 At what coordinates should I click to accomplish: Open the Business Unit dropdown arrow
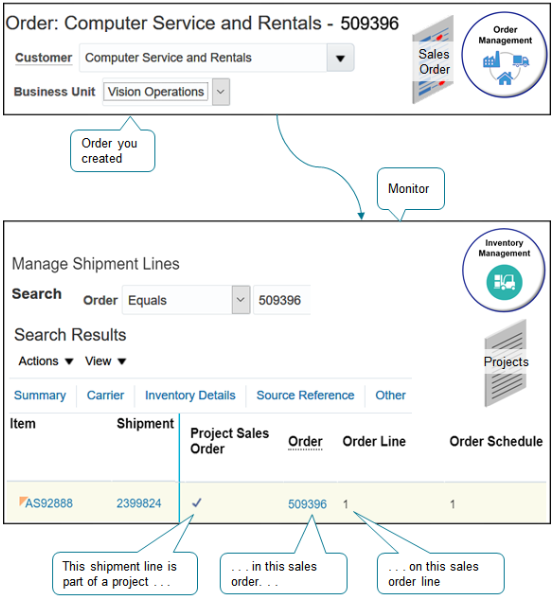pyautogui.click(x=221, y=92)
